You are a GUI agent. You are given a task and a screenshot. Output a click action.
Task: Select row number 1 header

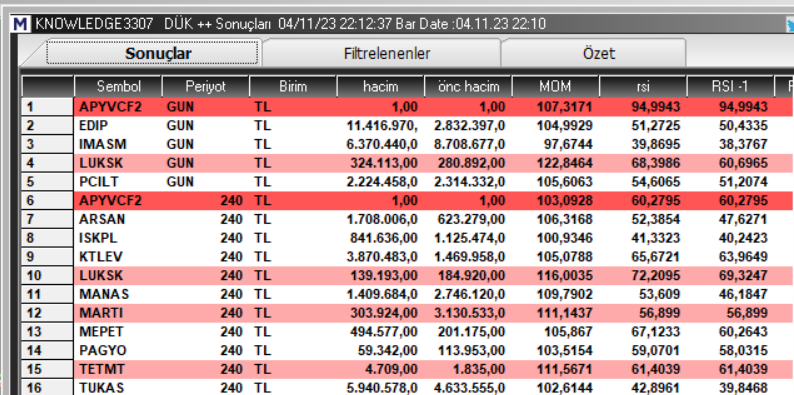click(48, 107)
